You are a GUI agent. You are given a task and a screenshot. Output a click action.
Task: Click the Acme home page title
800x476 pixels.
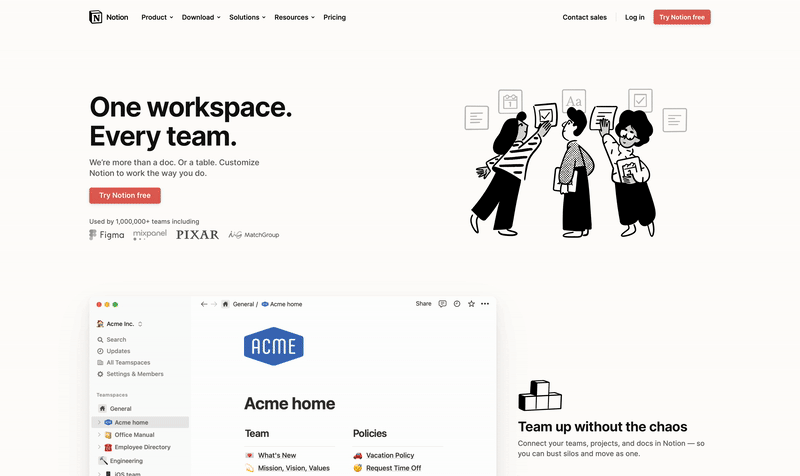289,404
